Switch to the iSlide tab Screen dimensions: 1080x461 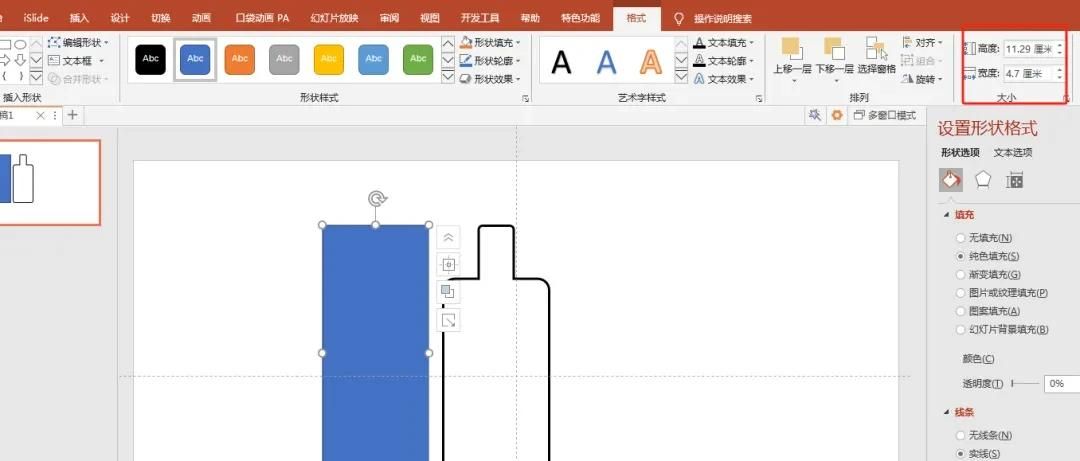[36, 19]
